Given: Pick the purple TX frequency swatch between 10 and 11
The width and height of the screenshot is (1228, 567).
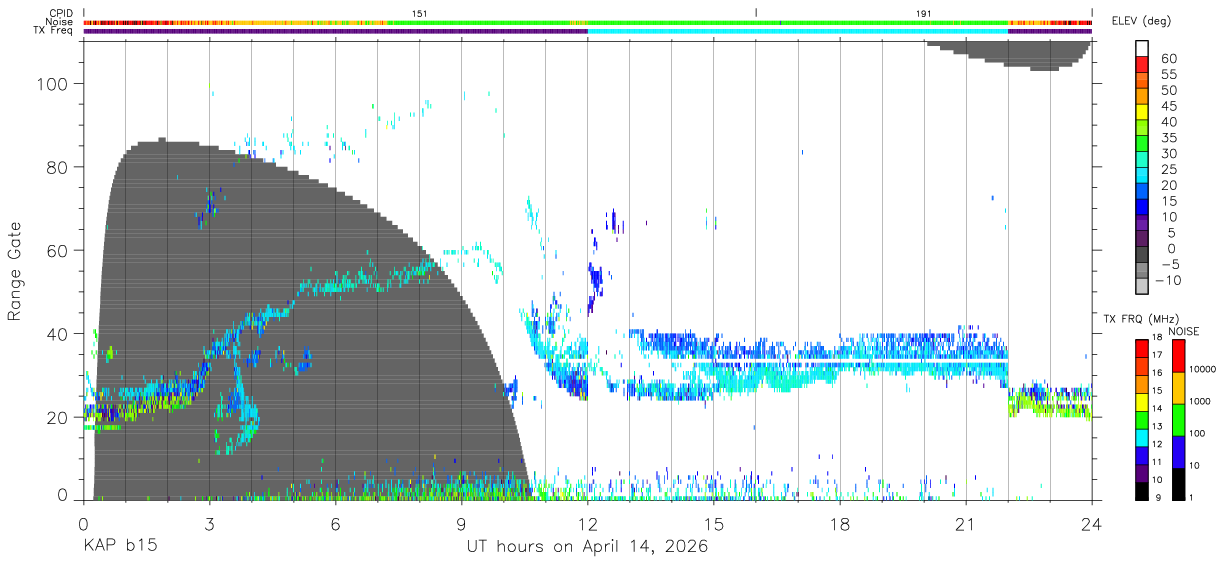Looking at the screenshot, I should pos(1141,472).
